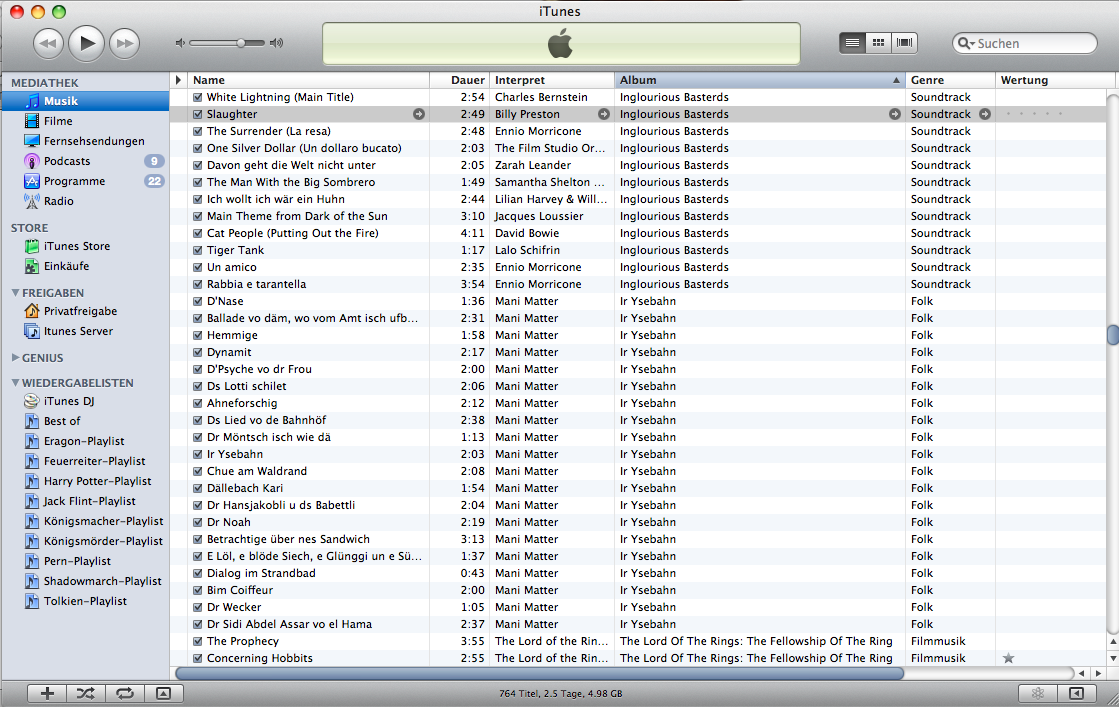Open search options magnifier dropdown

[x=966, y=44]
